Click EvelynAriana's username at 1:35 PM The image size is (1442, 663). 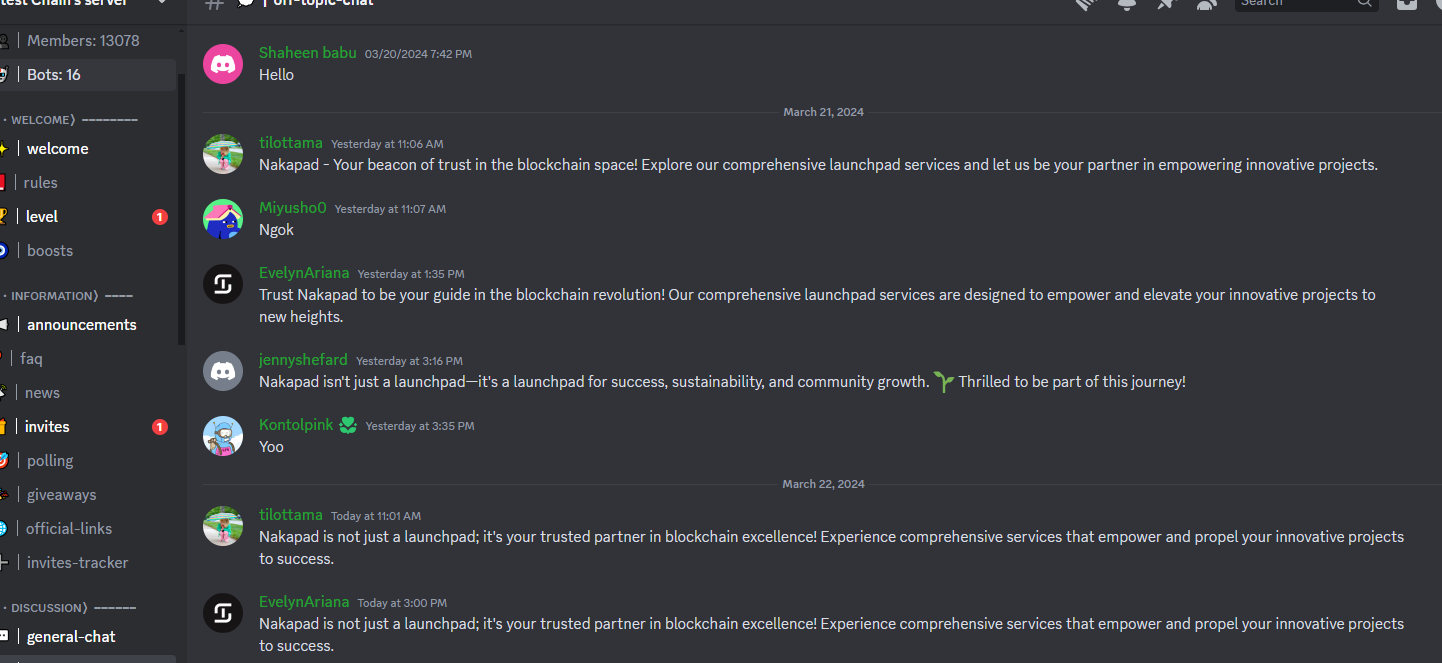pyautogui.click(x=304, y=273)
